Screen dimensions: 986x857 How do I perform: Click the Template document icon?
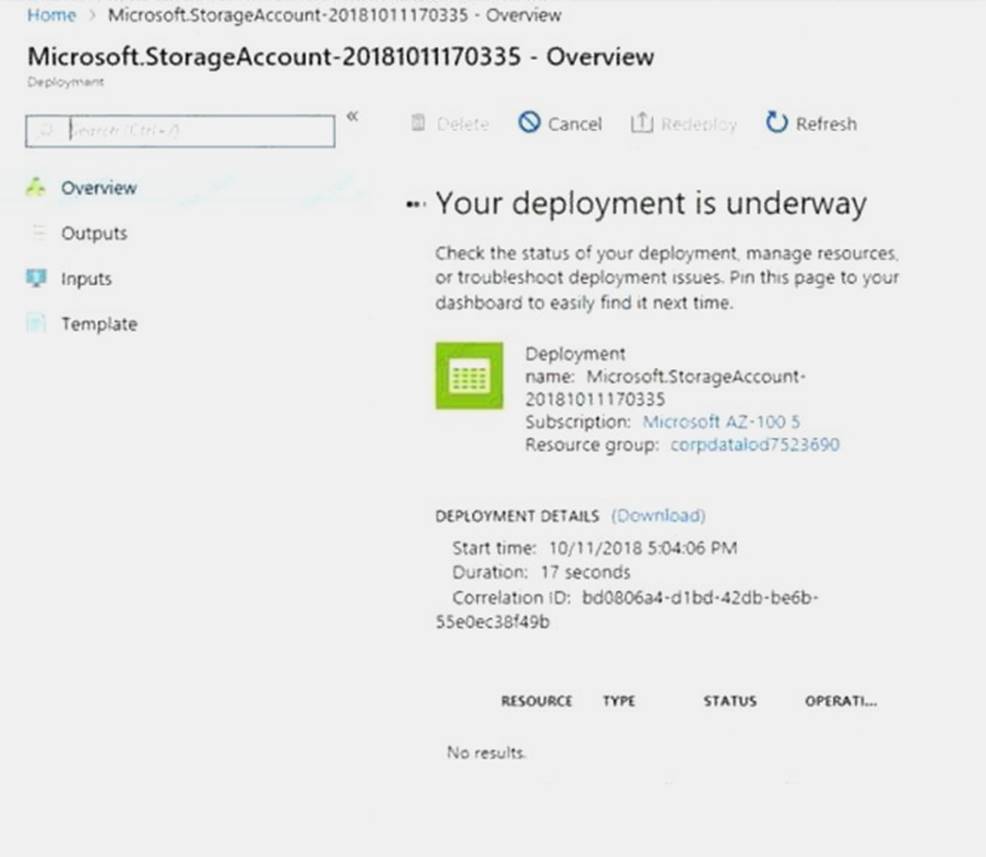pyautogui.click(x=36, y=324)
